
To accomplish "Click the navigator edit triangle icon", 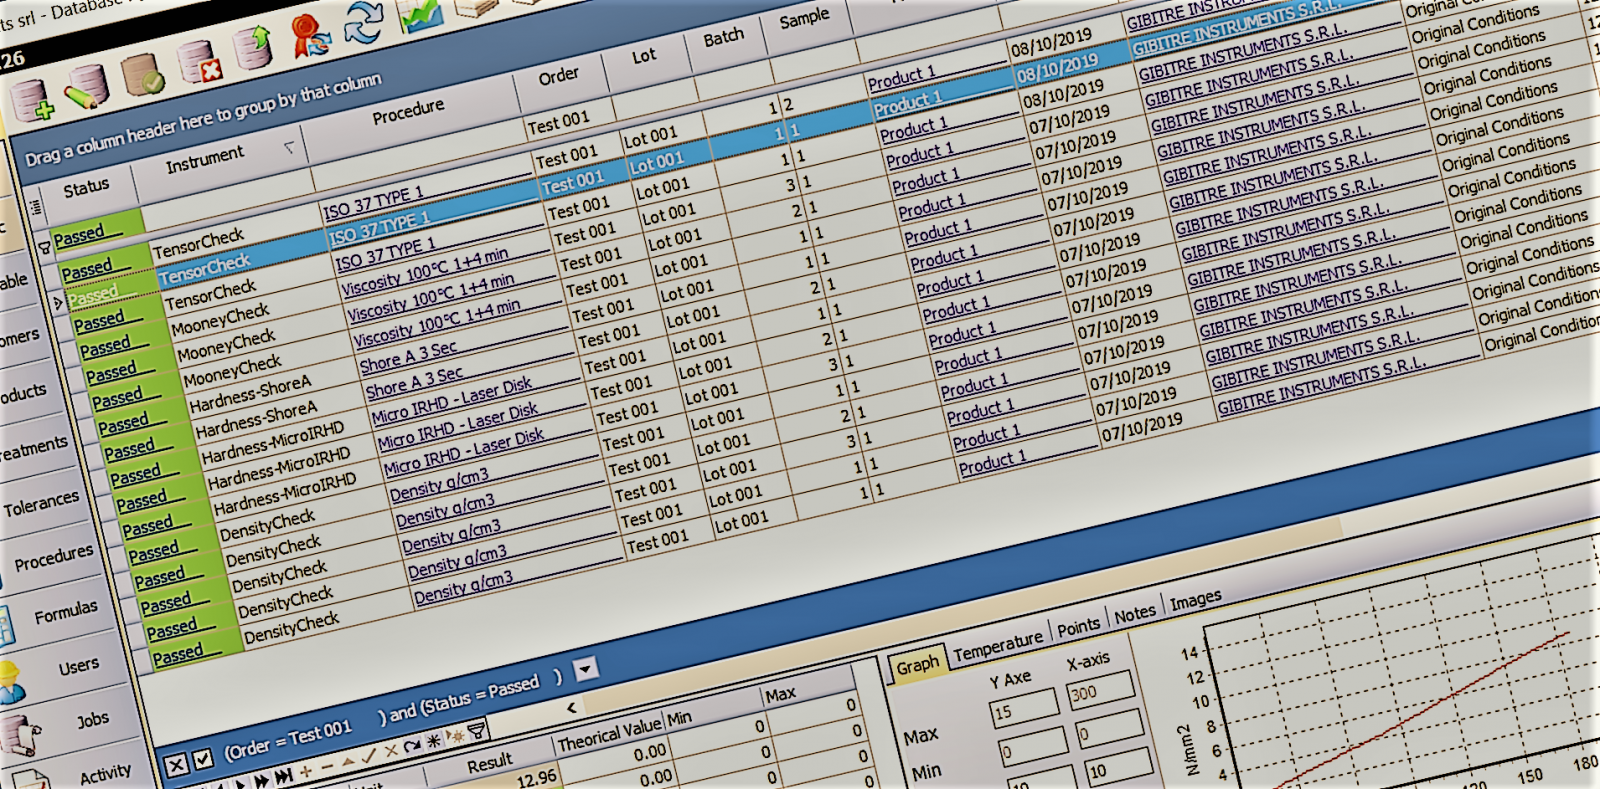I will (348, 761).
